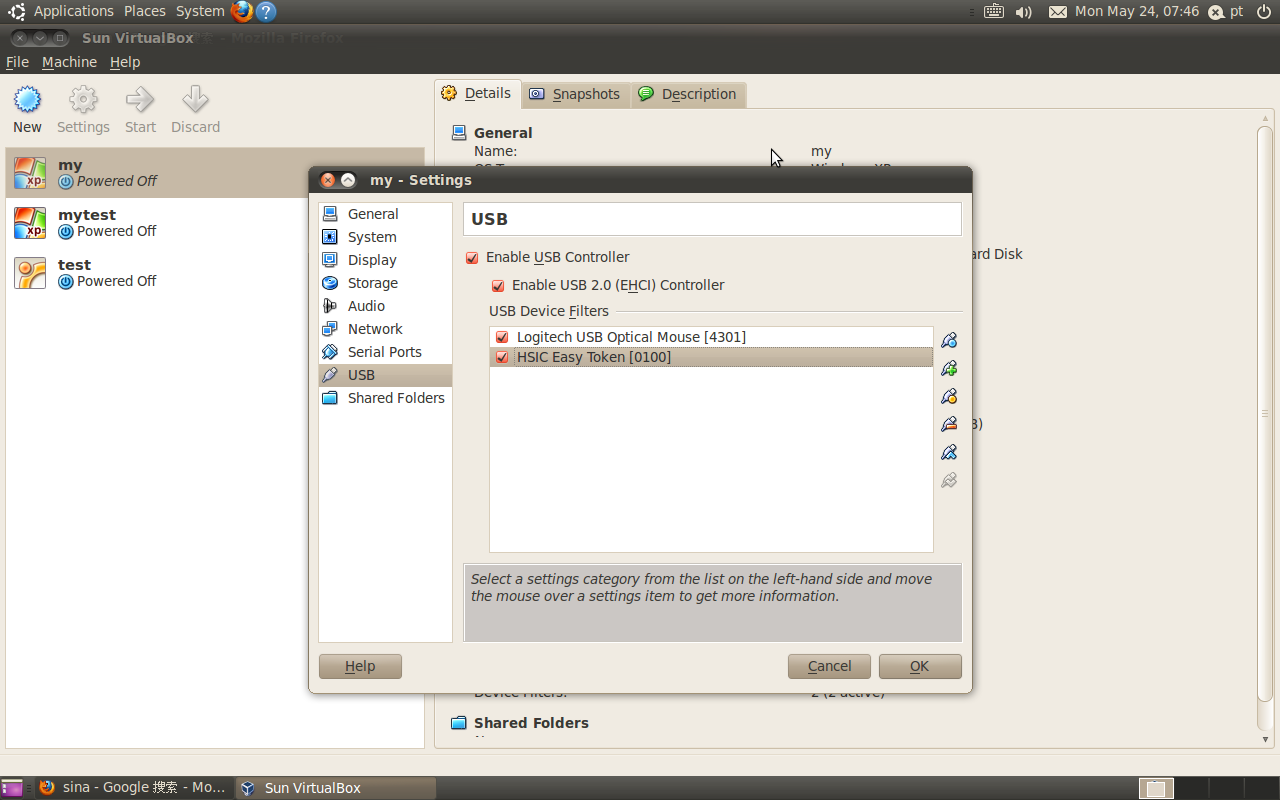Open the help icon in top panel
The width and height of the screenshot is (1280, 800).
(x=266, y=11)
